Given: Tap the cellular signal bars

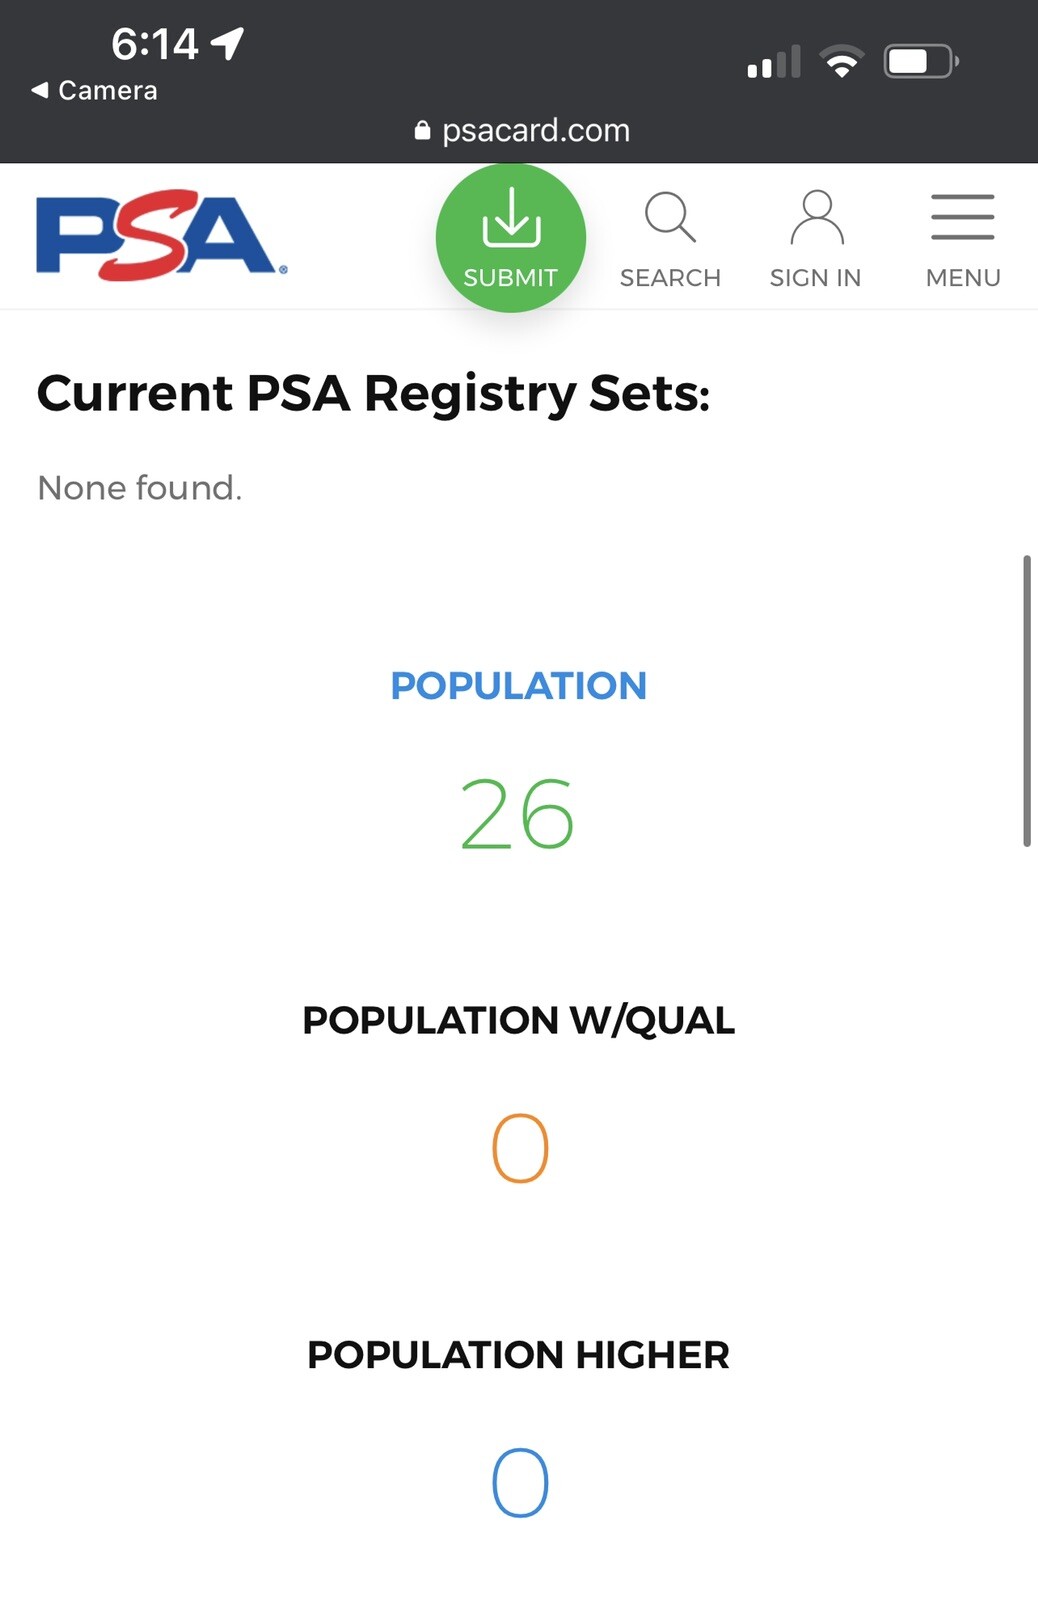Looking at the screenshot, I should 774,62.
